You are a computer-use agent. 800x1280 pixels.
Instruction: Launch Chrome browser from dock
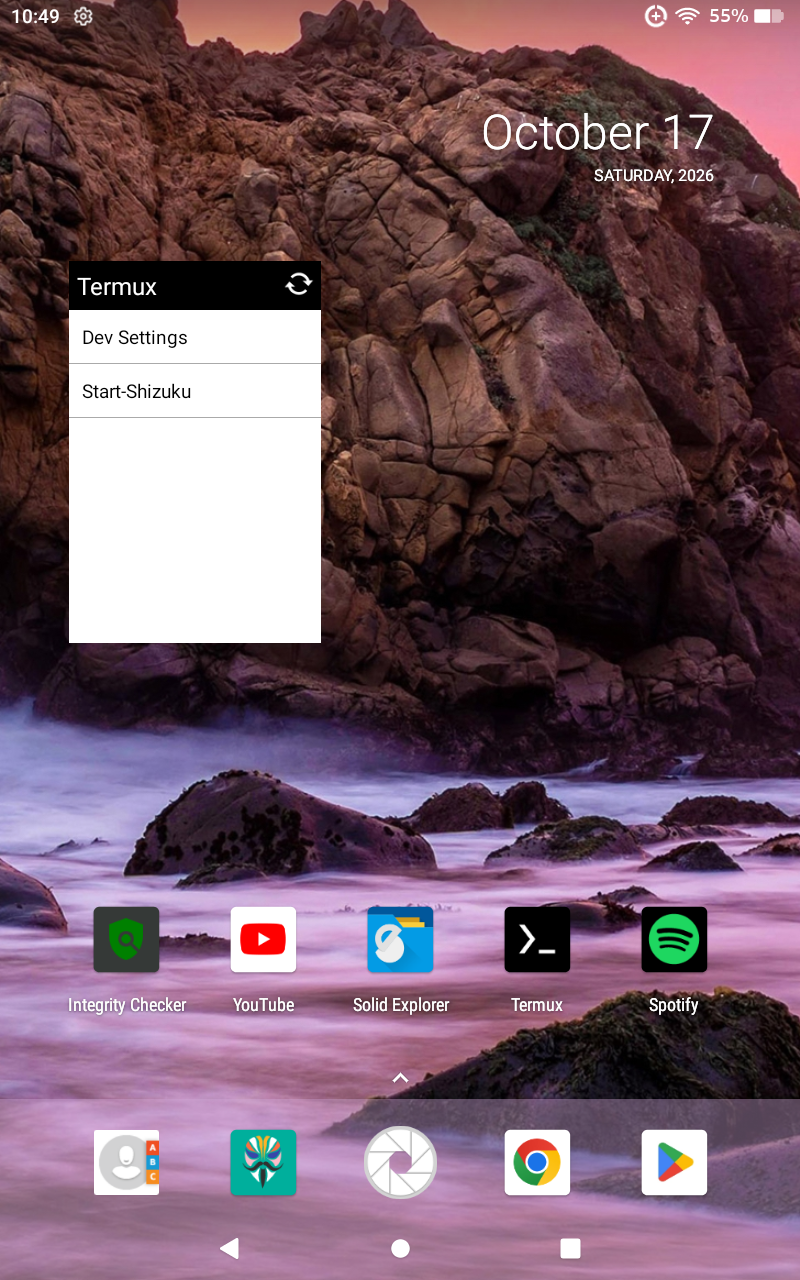tap(537, 1162)
